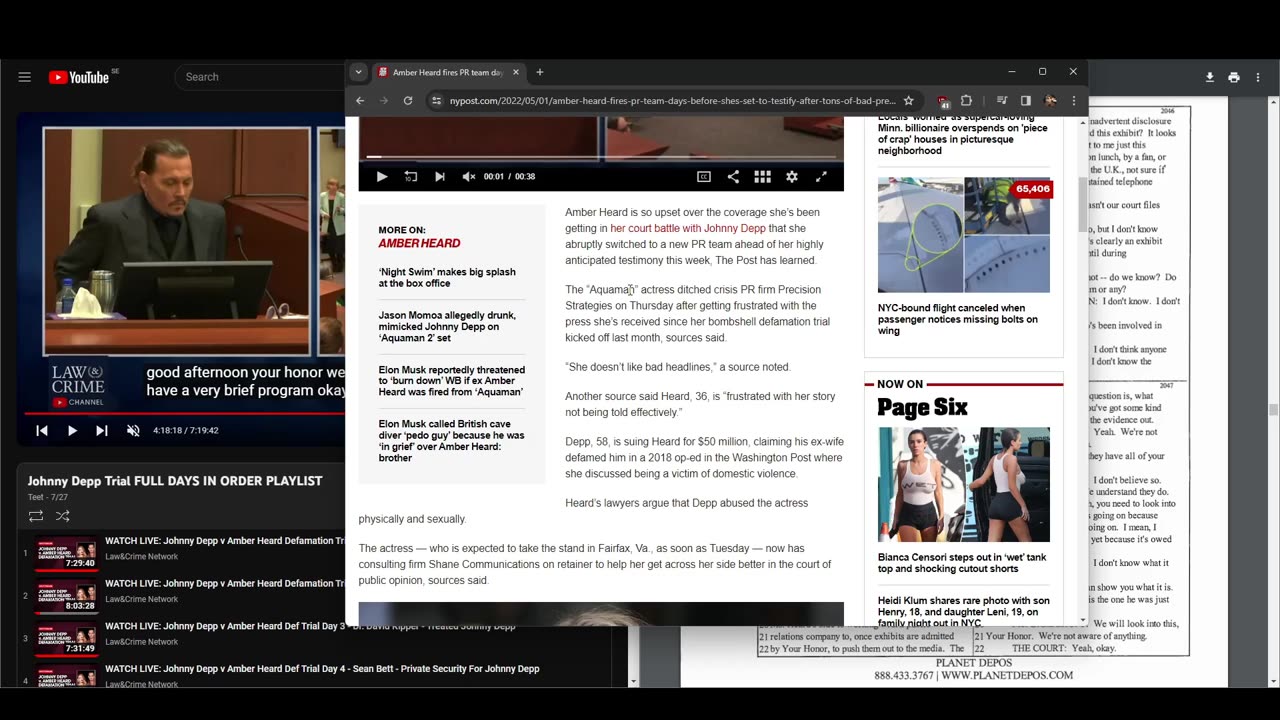Screen dimensions: 1280x720
Task: Click the nypost.com URL in the address bar
Action: (672, 101)
